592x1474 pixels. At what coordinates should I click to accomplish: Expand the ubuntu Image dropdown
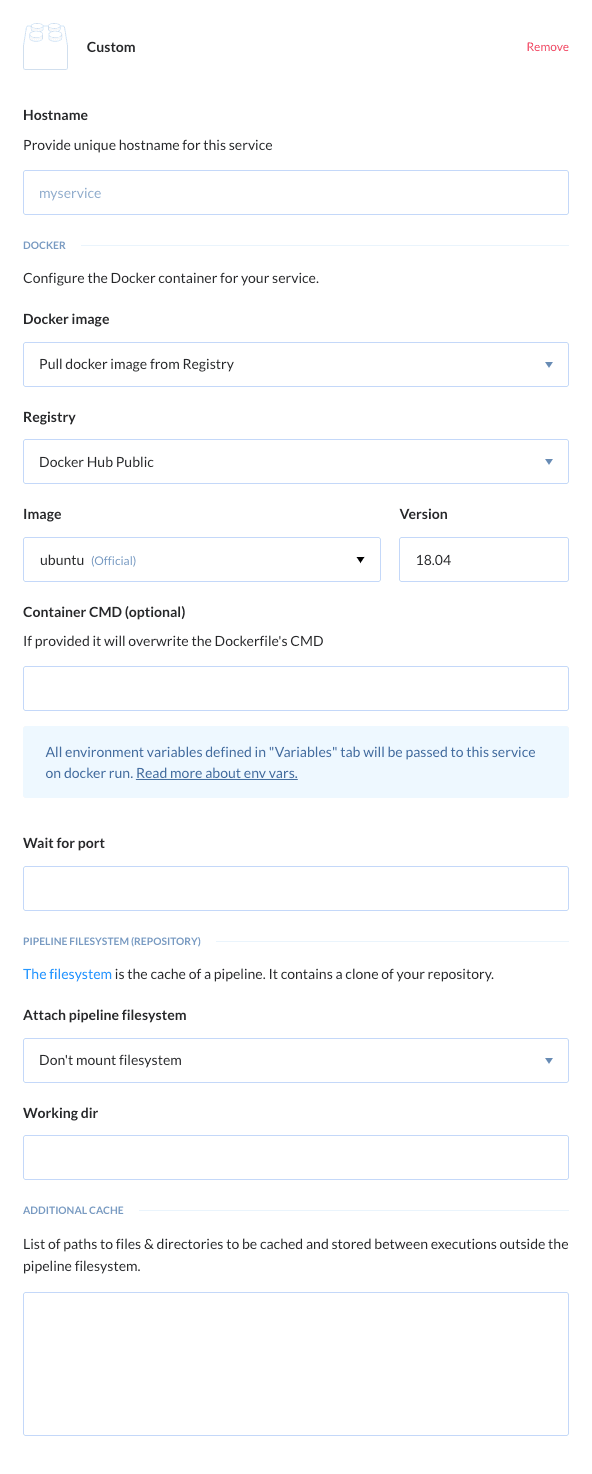coord(200,560)
